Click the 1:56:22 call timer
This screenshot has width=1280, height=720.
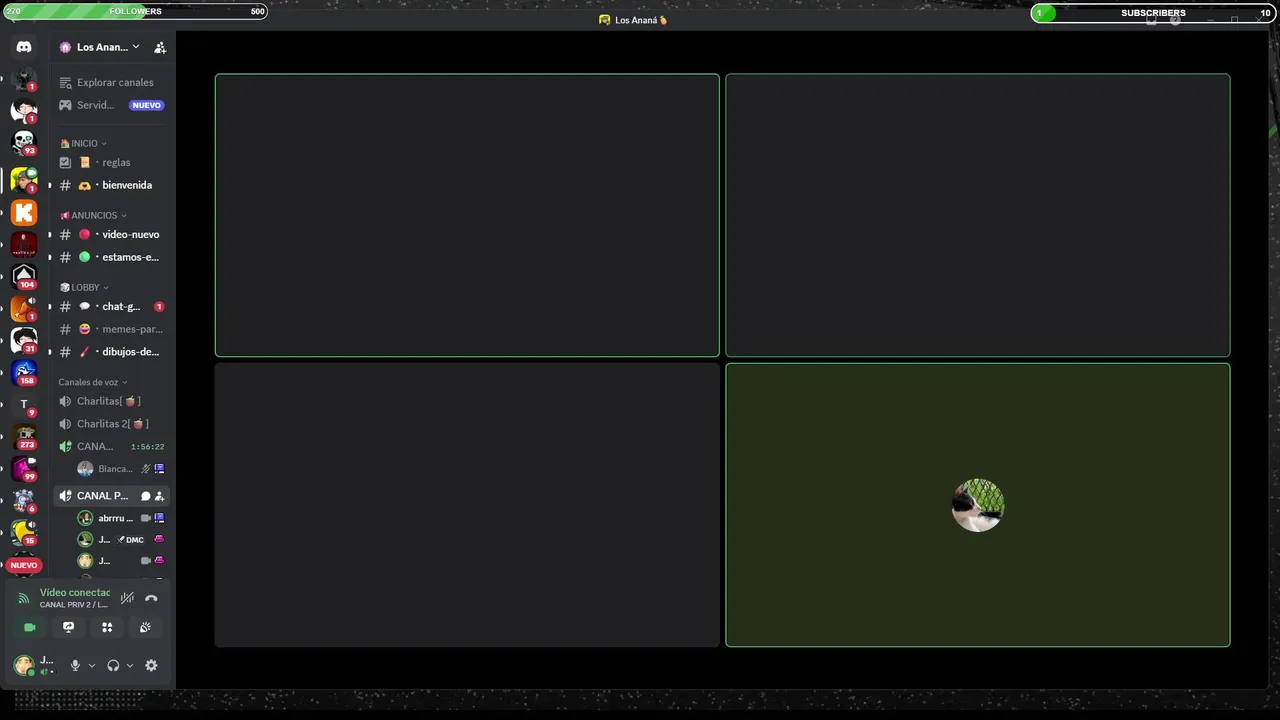(x=148, y=447)
